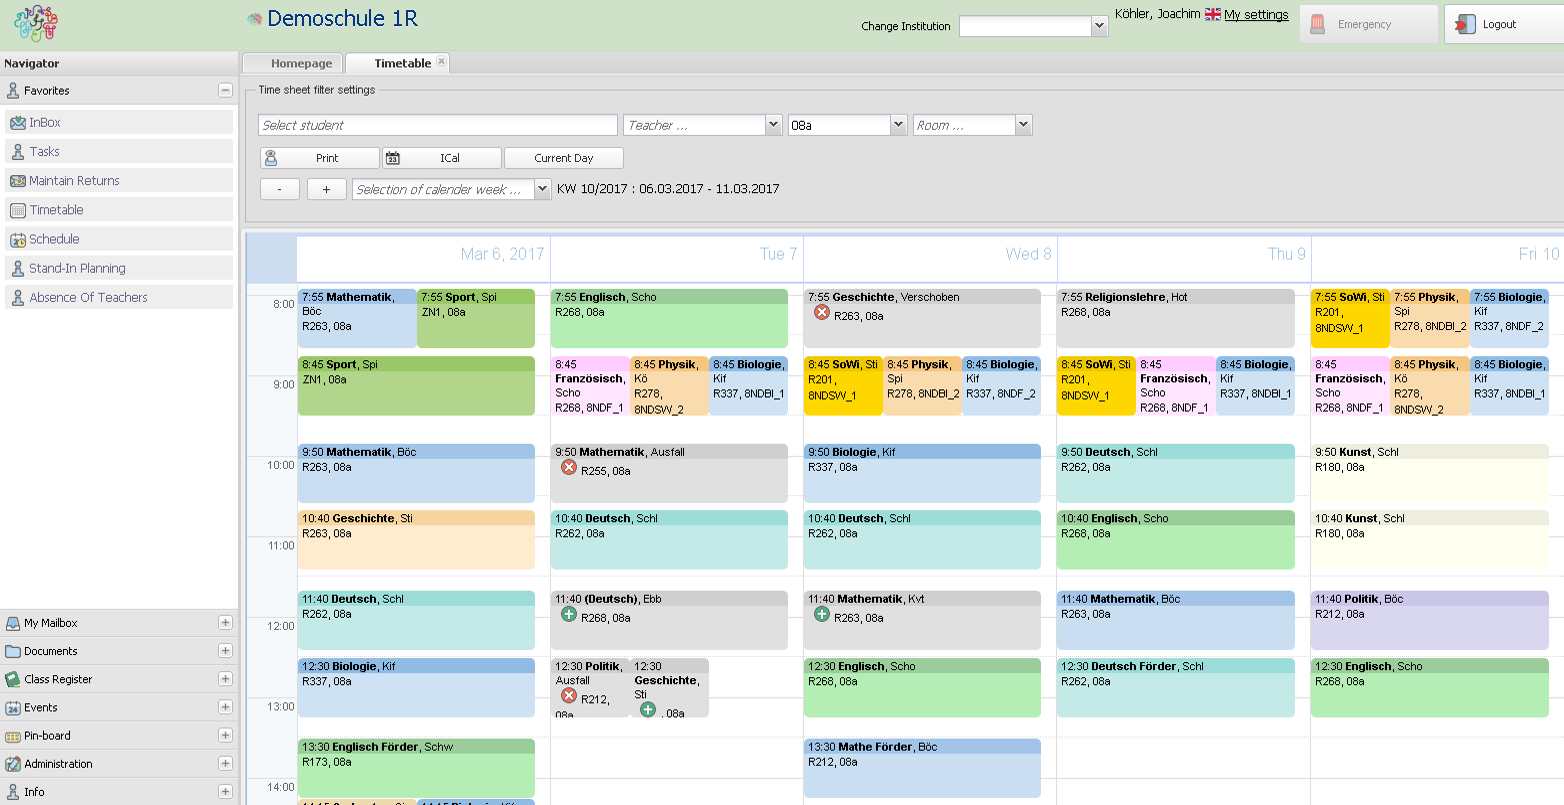Image resolution: width=1564 pixels, height=805 pixels.
Task: Click the Select student input field
Action: coord(437,125)
